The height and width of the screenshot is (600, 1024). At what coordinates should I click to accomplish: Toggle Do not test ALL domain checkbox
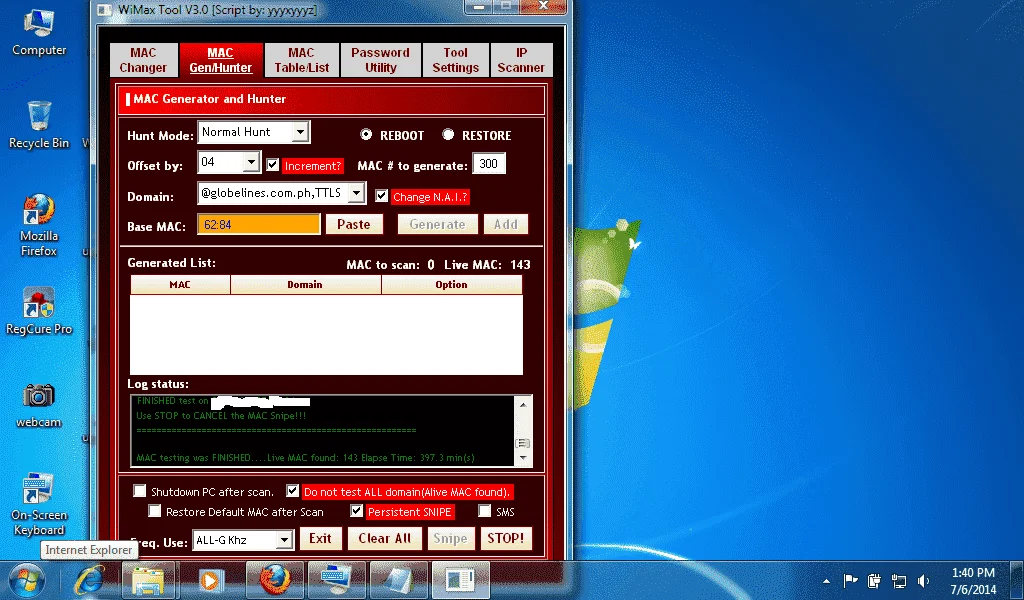(x=293, y=491)
